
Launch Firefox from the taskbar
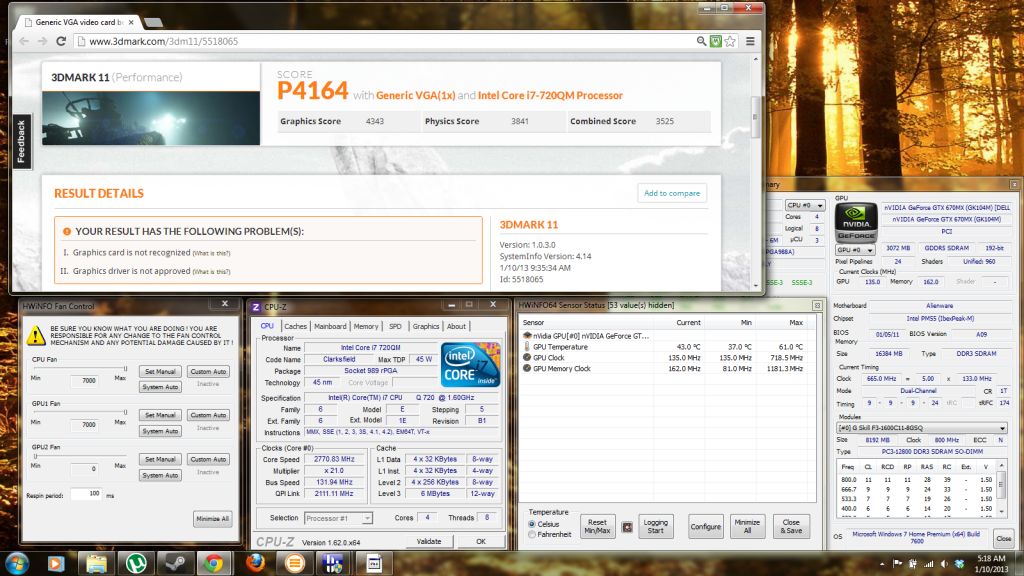tap(255, 563)
